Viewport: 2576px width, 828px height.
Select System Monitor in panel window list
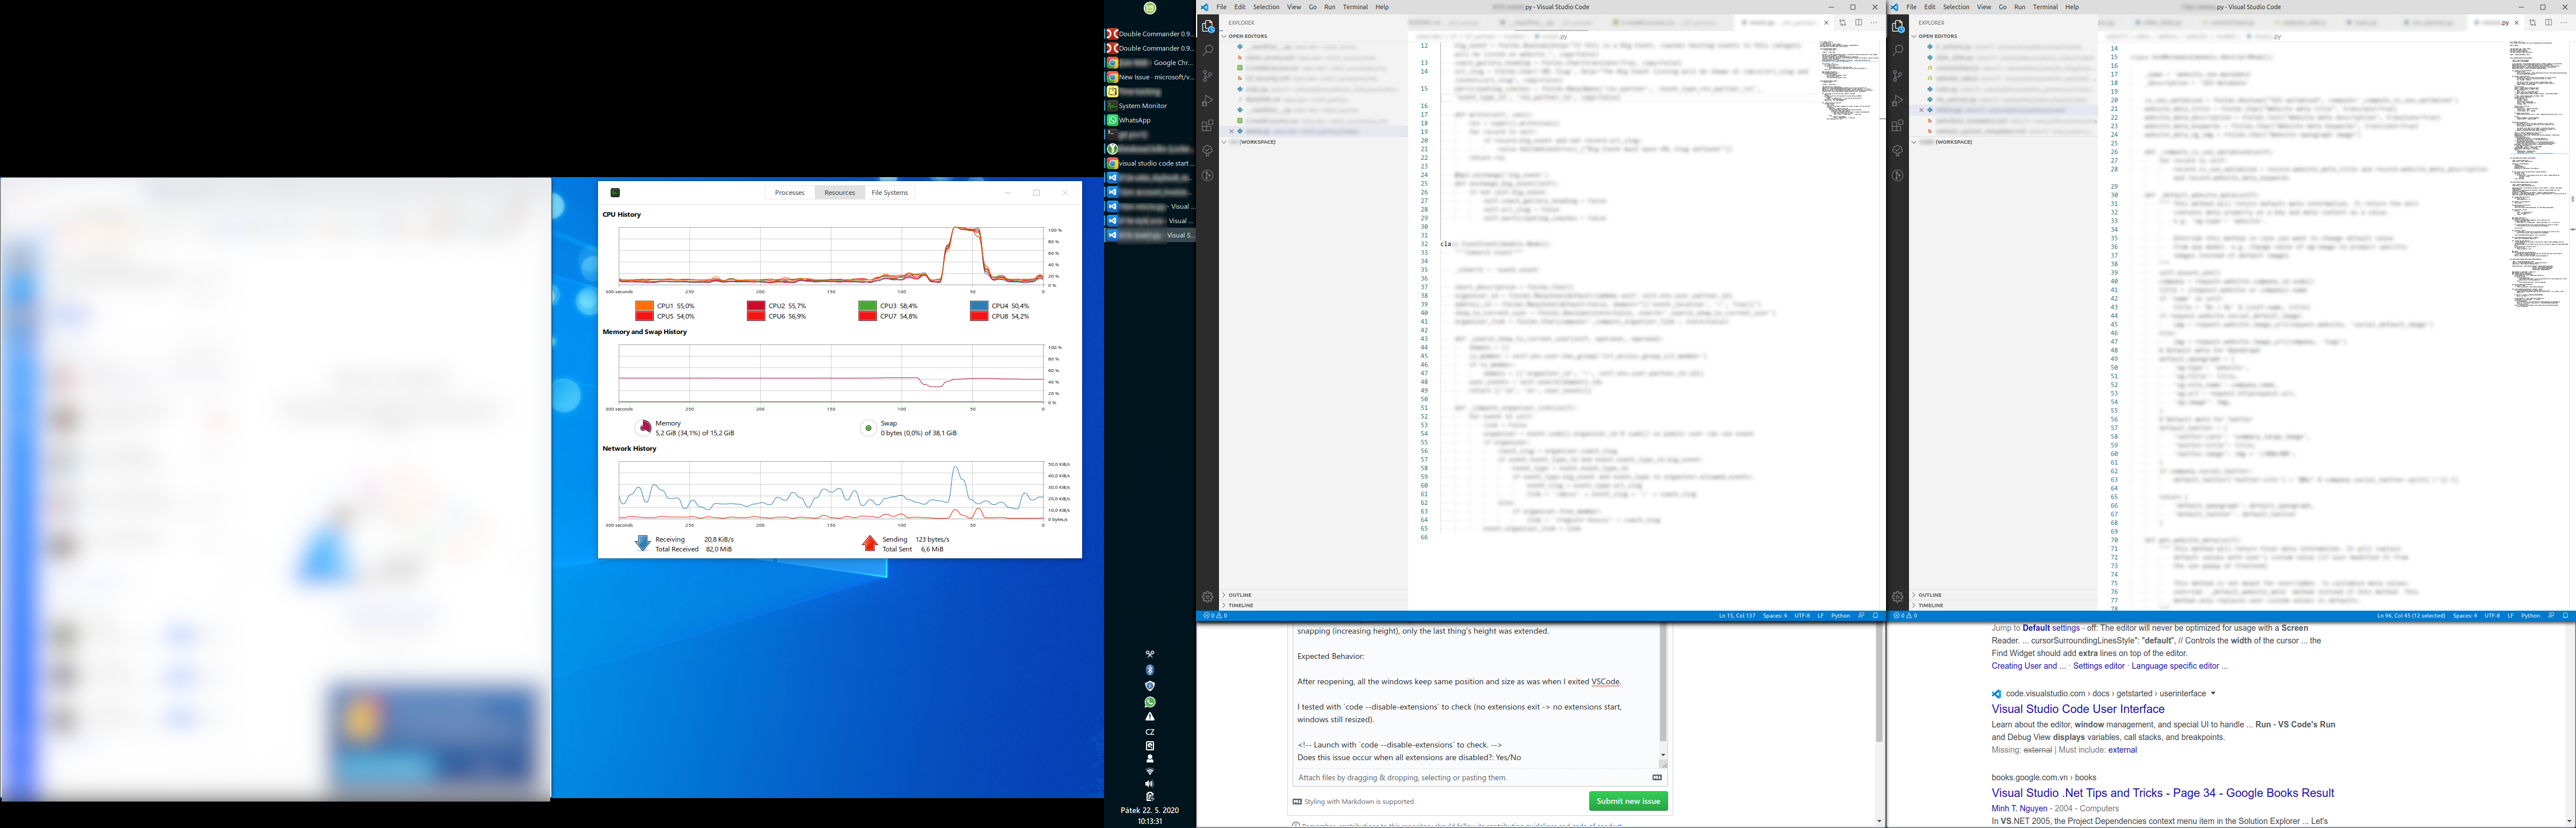(1150, 106)
